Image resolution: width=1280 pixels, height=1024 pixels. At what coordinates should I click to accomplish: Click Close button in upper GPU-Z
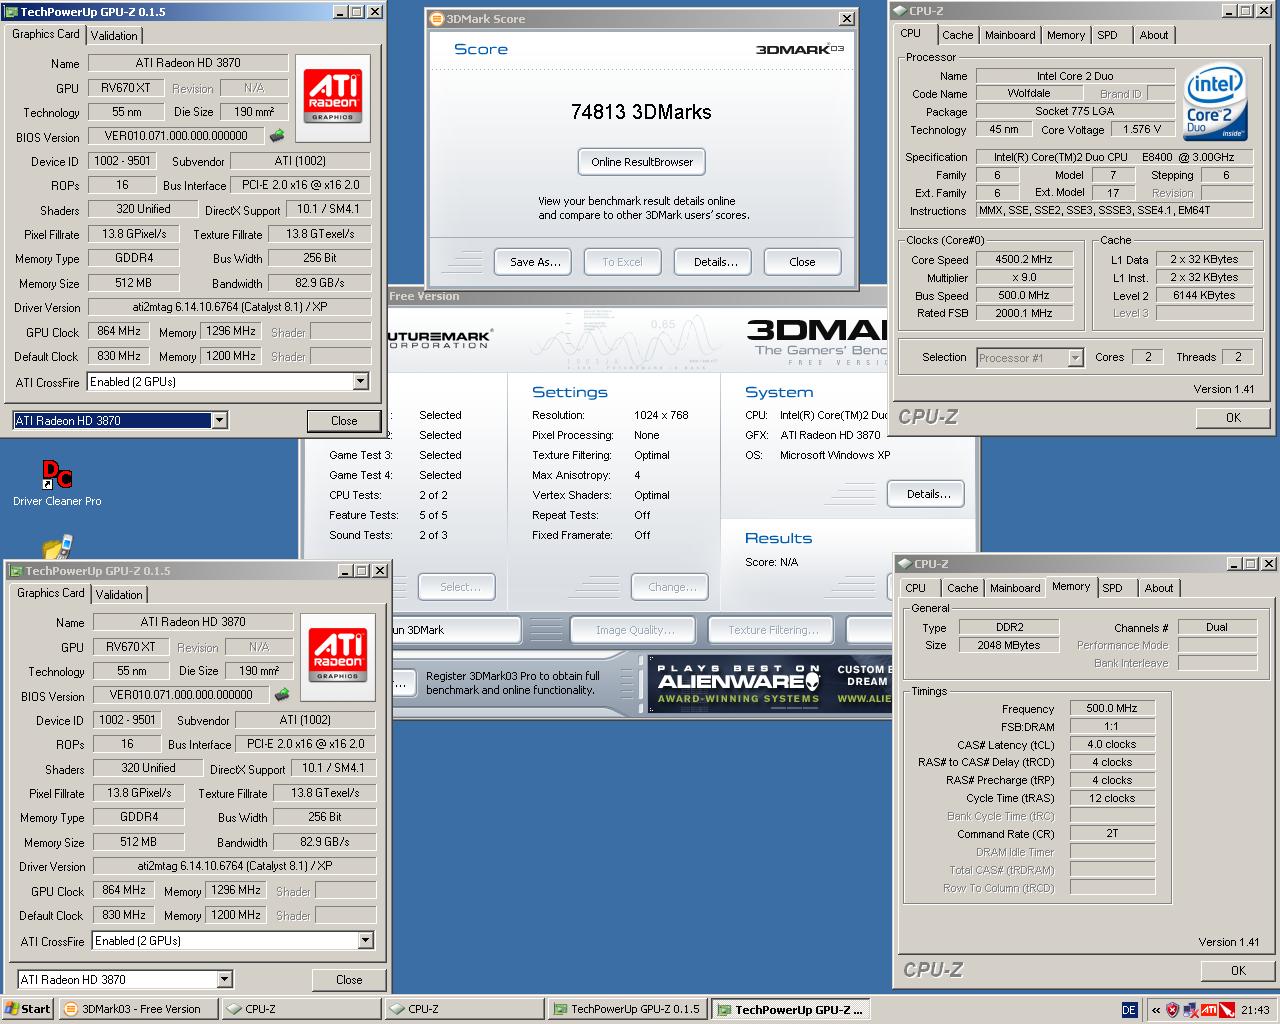344,421
